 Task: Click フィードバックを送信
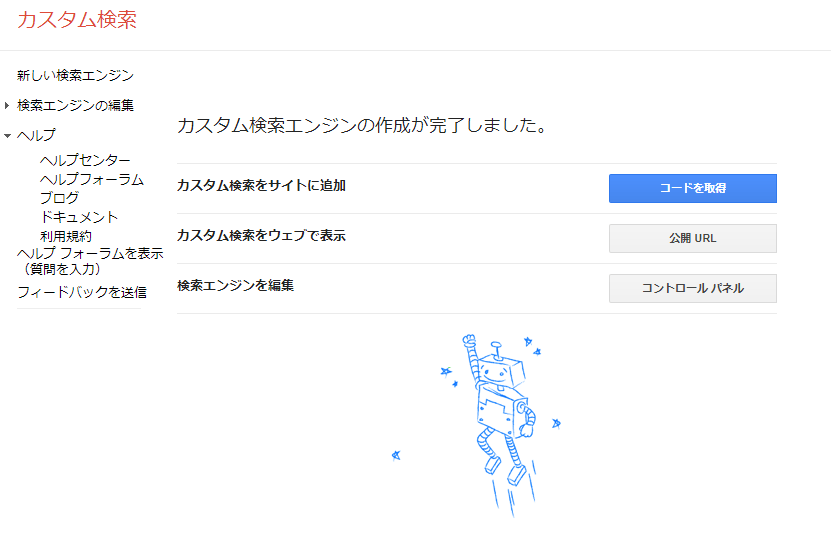coord(82,292)
